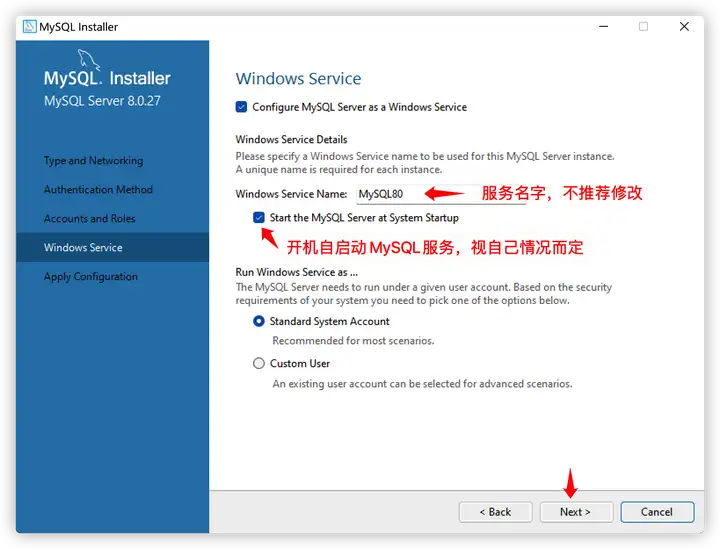
Task: Select the Standard System Account option
Action: (x=259, y=321)
